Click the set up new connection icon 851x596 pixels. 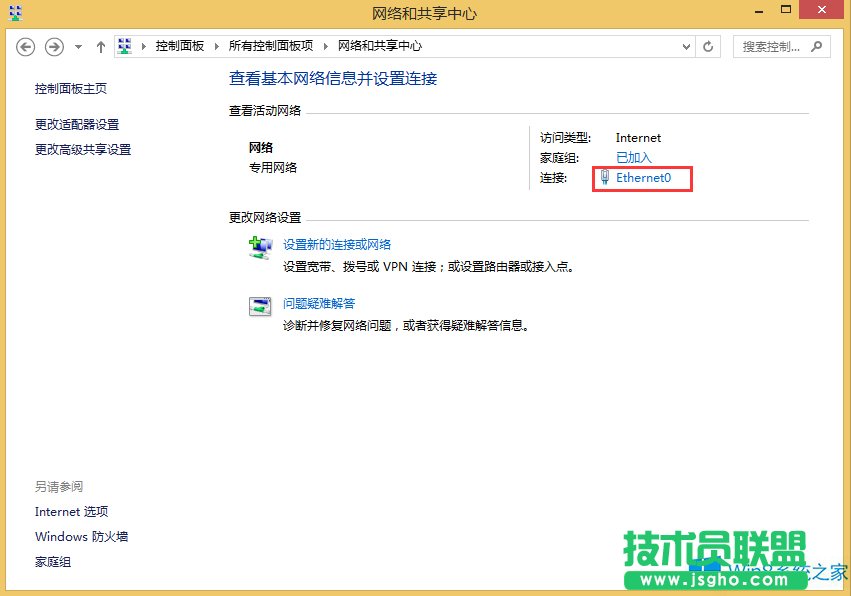tap(259, 247)
